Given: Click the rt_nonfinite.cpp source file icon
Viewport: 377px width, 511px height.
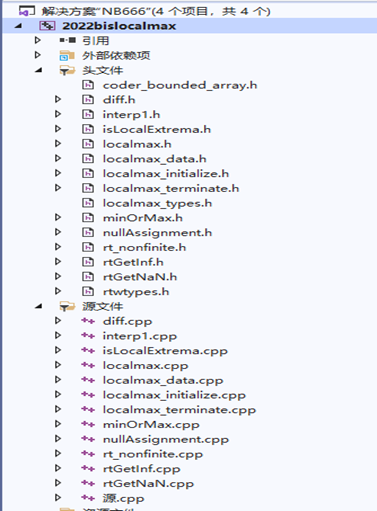Looking at the screenshot, I should pos(88,454).
